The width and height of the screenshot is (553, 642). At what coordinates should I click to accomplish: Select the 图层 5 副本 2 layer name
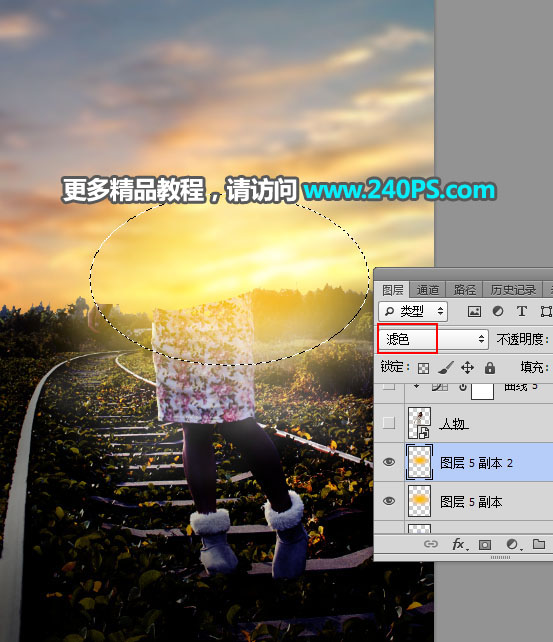pos(476,463)
